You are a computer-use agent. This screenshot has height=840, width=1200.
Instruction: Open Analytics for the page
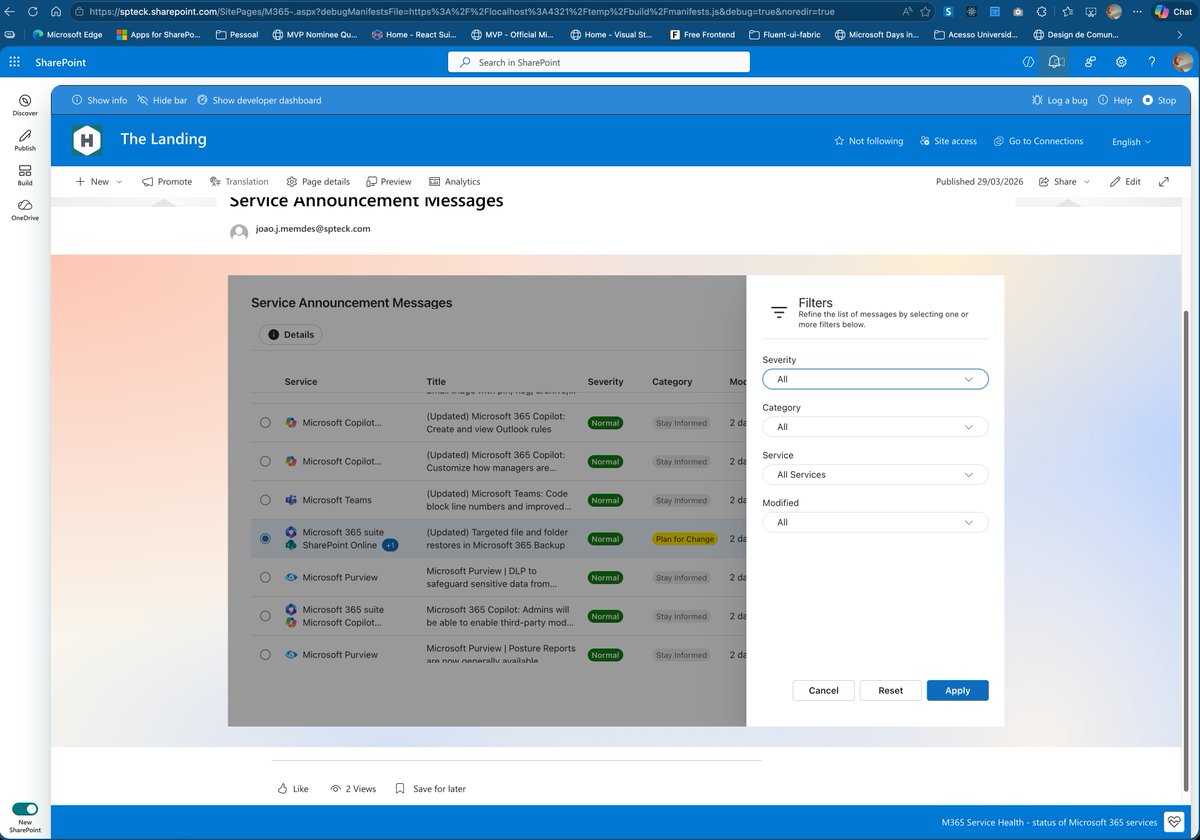pos(454,181)
